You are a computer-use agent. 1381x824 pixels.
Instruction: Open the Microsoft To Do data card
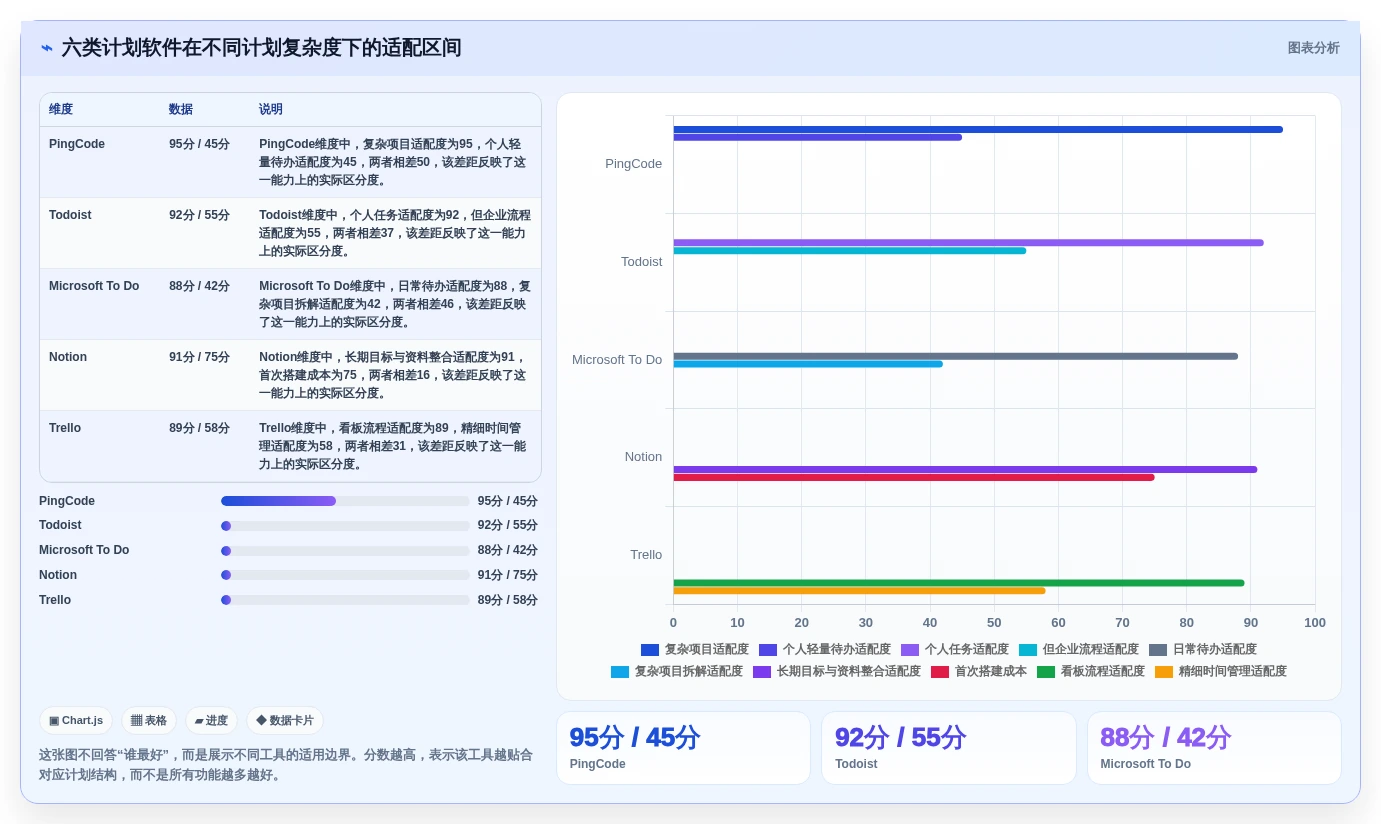pos(1214,748)
